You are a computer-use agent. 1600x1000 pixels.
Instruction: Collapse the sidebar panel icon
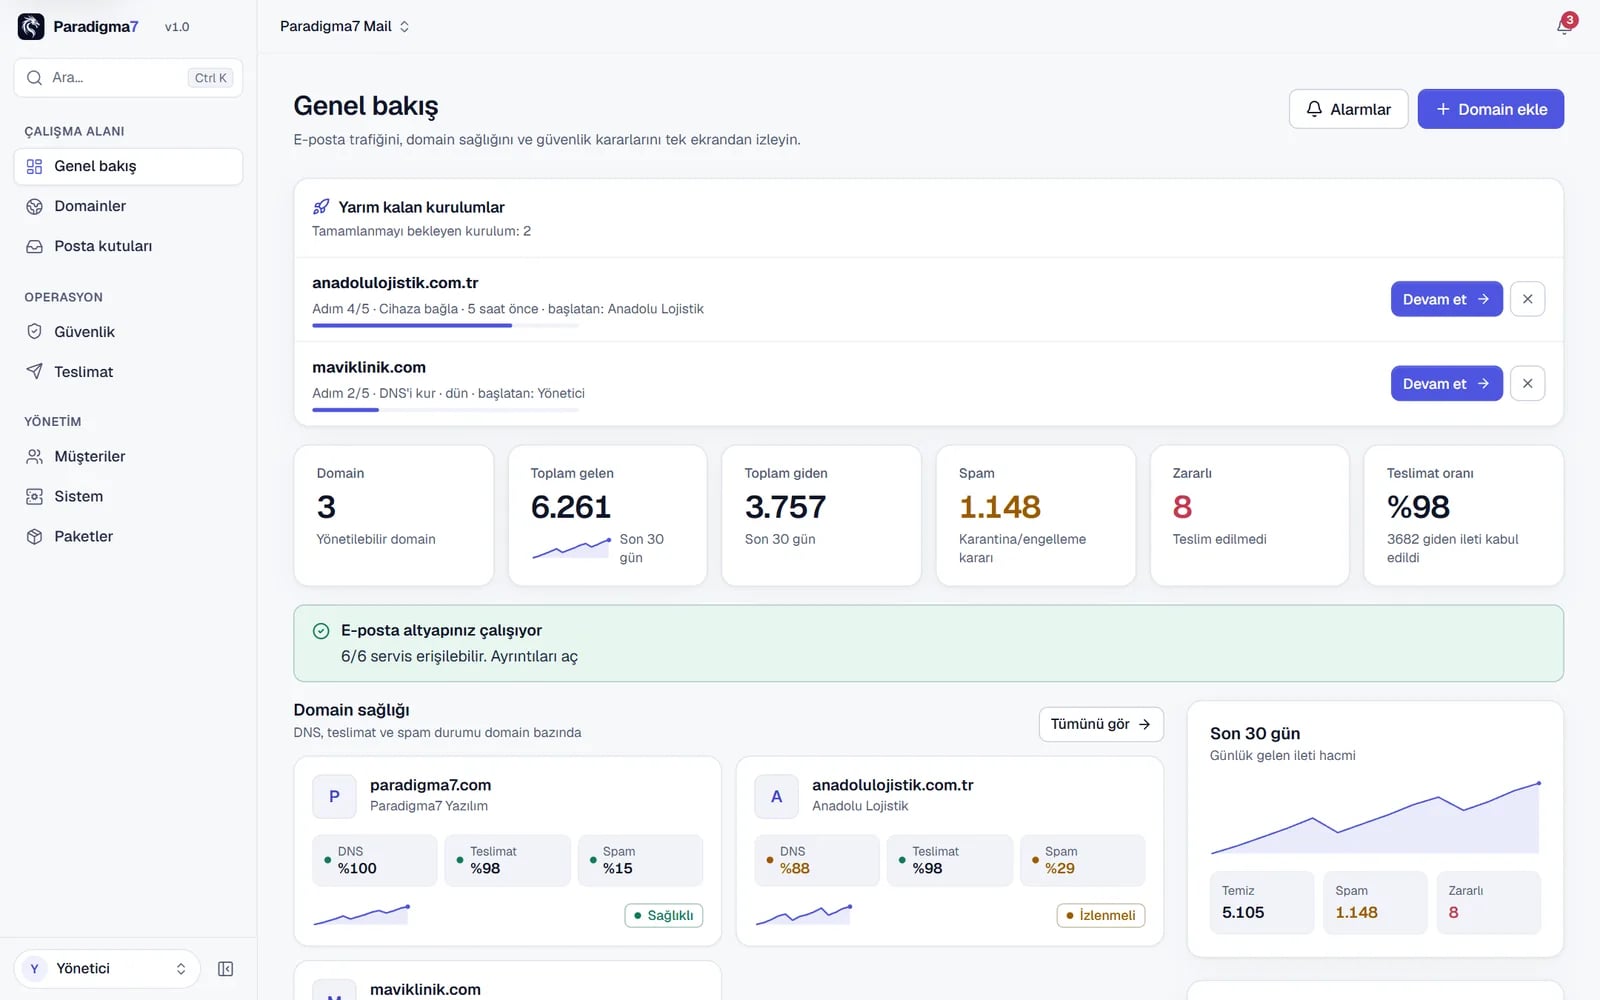(x=226, y=969)
